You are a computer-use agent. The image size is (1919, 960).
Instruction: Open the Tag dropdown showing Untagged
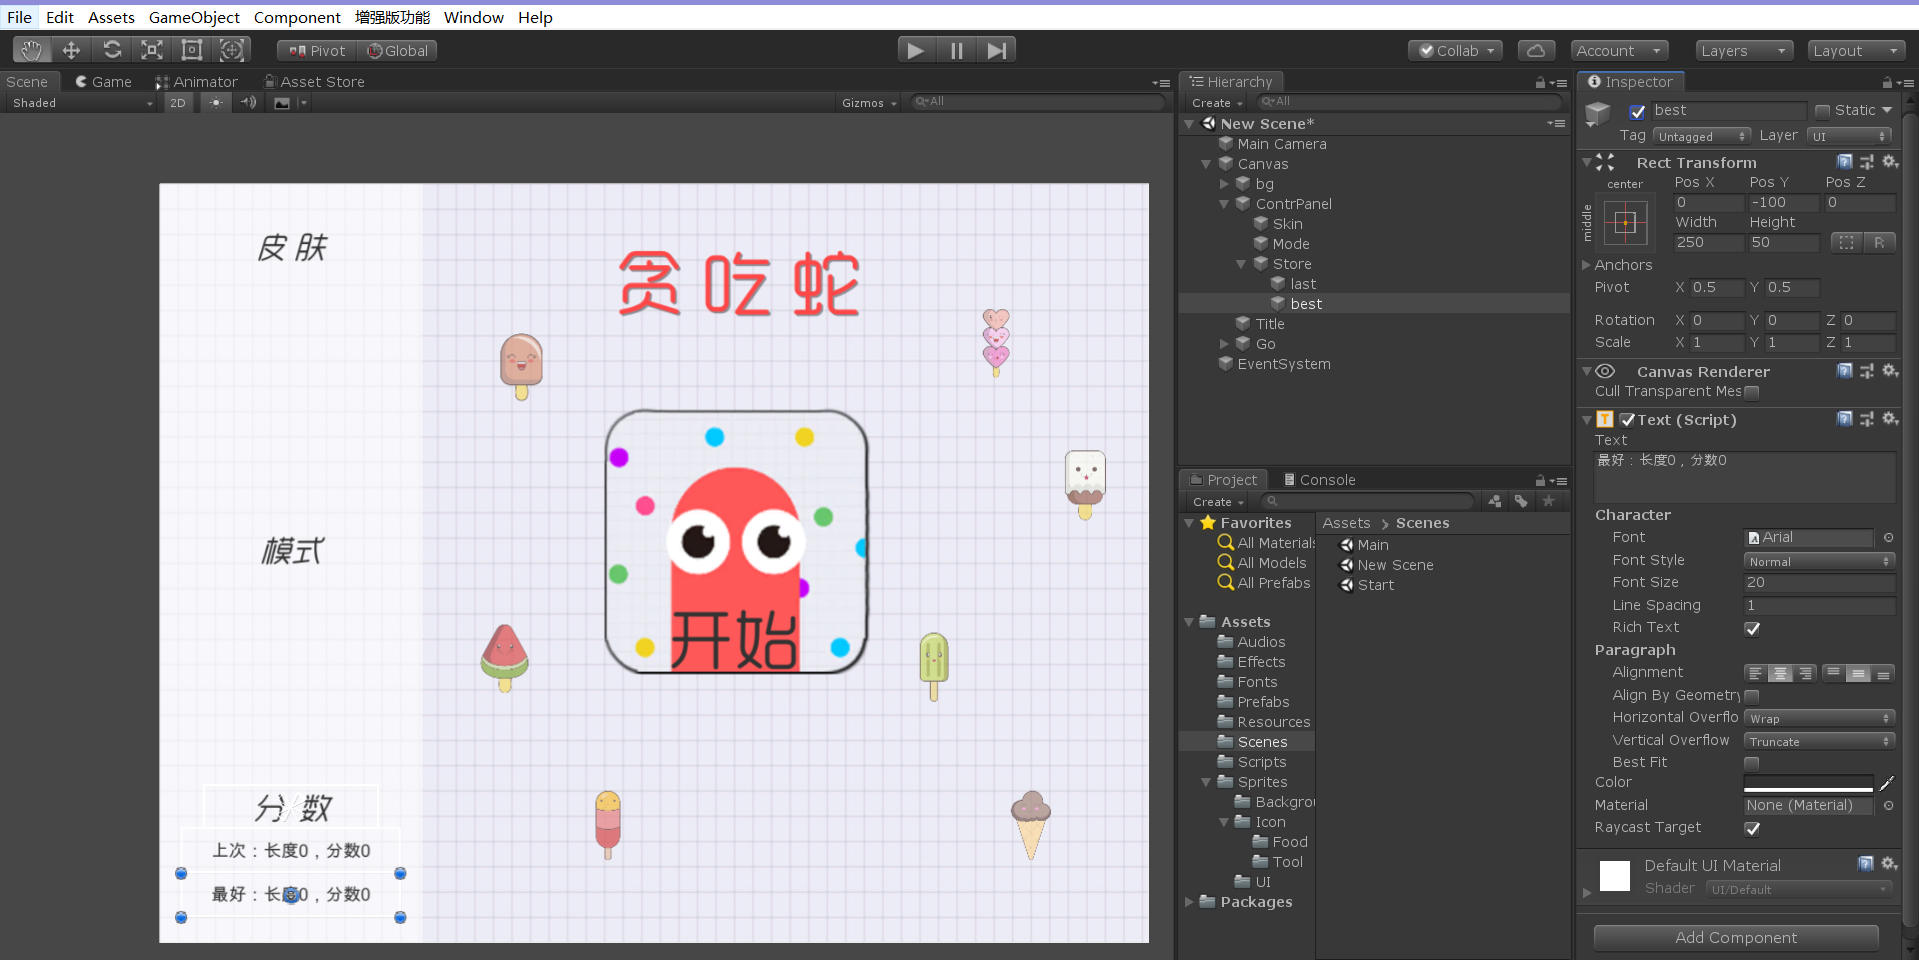[1701, 136]
